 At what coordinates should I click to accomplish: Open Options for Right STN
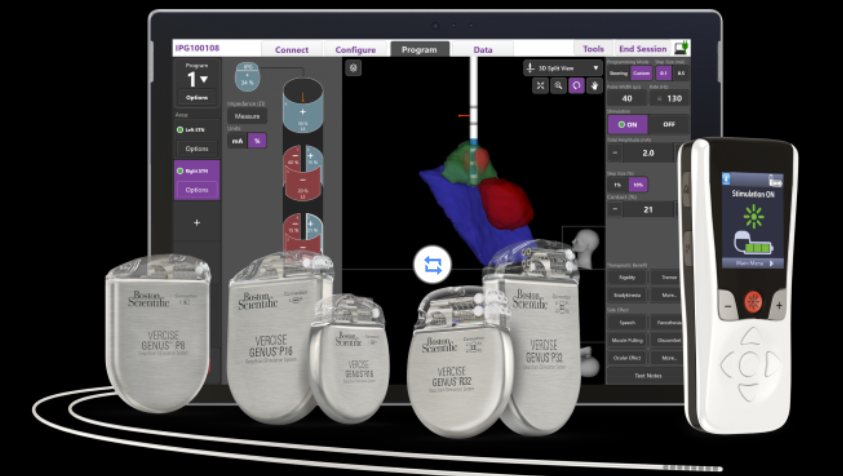click(197, 190)
